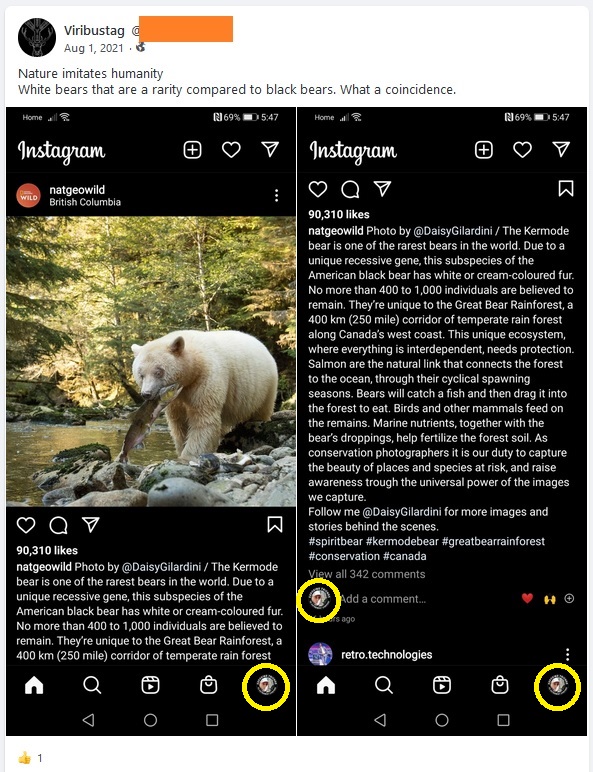Click the thumbs up reaction below the post
Image resolution: width=593 pixels, height=772 pixels.
(x=24, y=758)
